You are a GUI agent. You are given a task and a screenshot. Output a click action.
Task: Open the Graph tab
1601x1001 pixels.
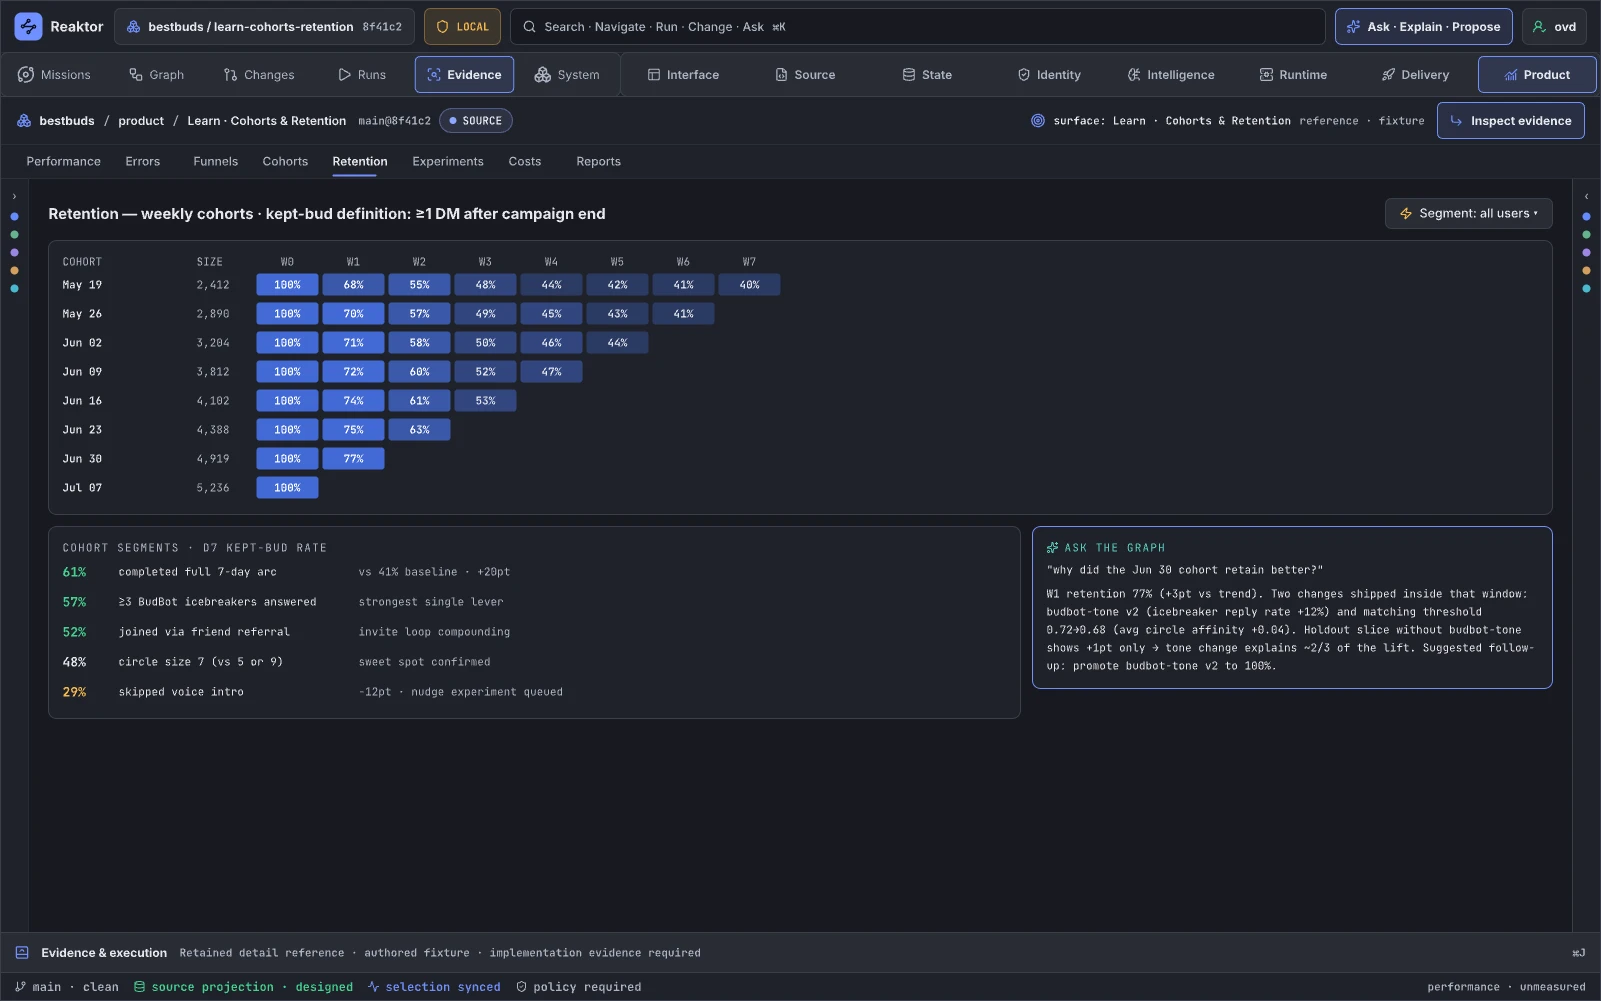click(156, 75)
